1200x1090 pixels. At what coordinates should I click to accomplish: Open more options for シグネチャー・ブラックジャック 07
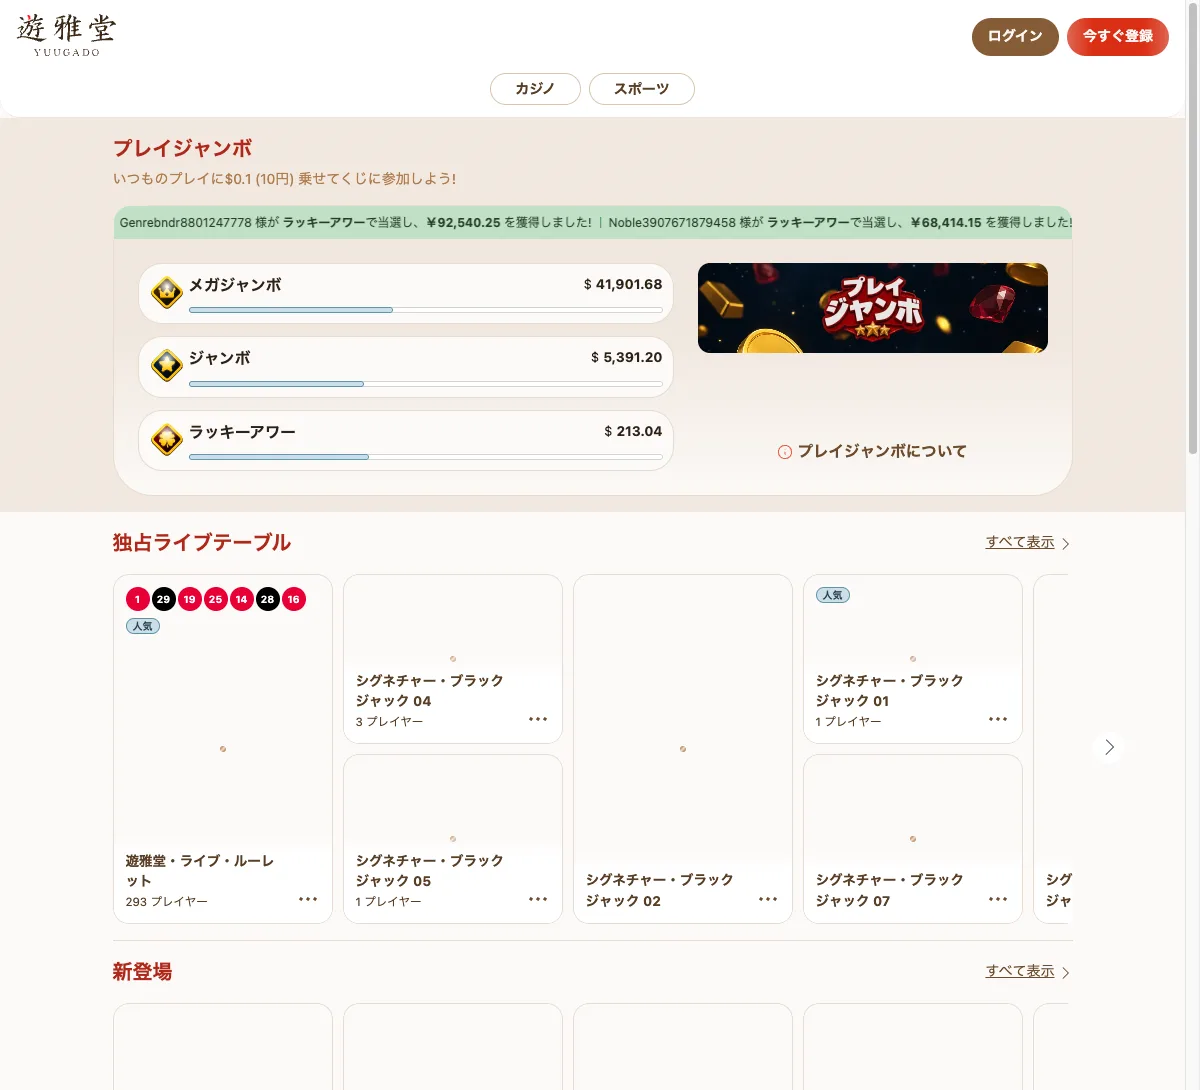[x=998, y=899]
